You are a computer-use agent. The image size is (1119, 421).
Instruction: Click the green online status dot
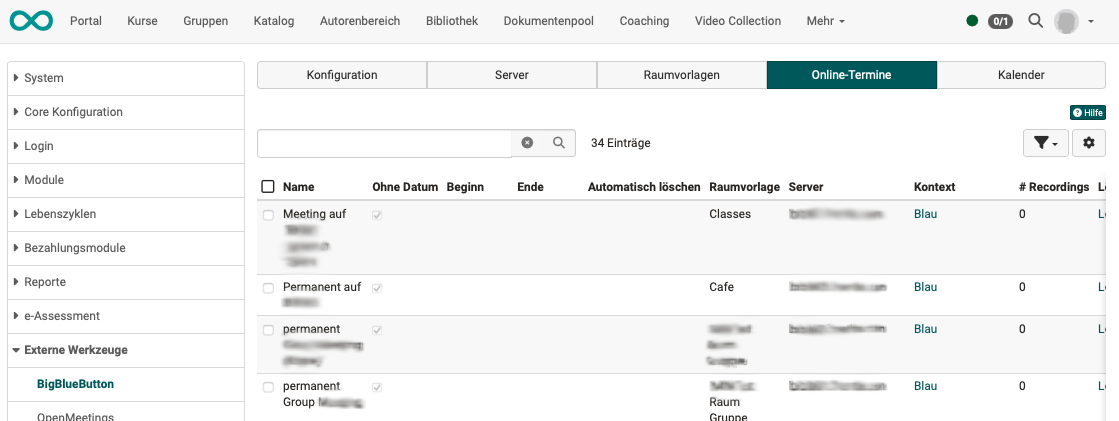coord(972,21)
